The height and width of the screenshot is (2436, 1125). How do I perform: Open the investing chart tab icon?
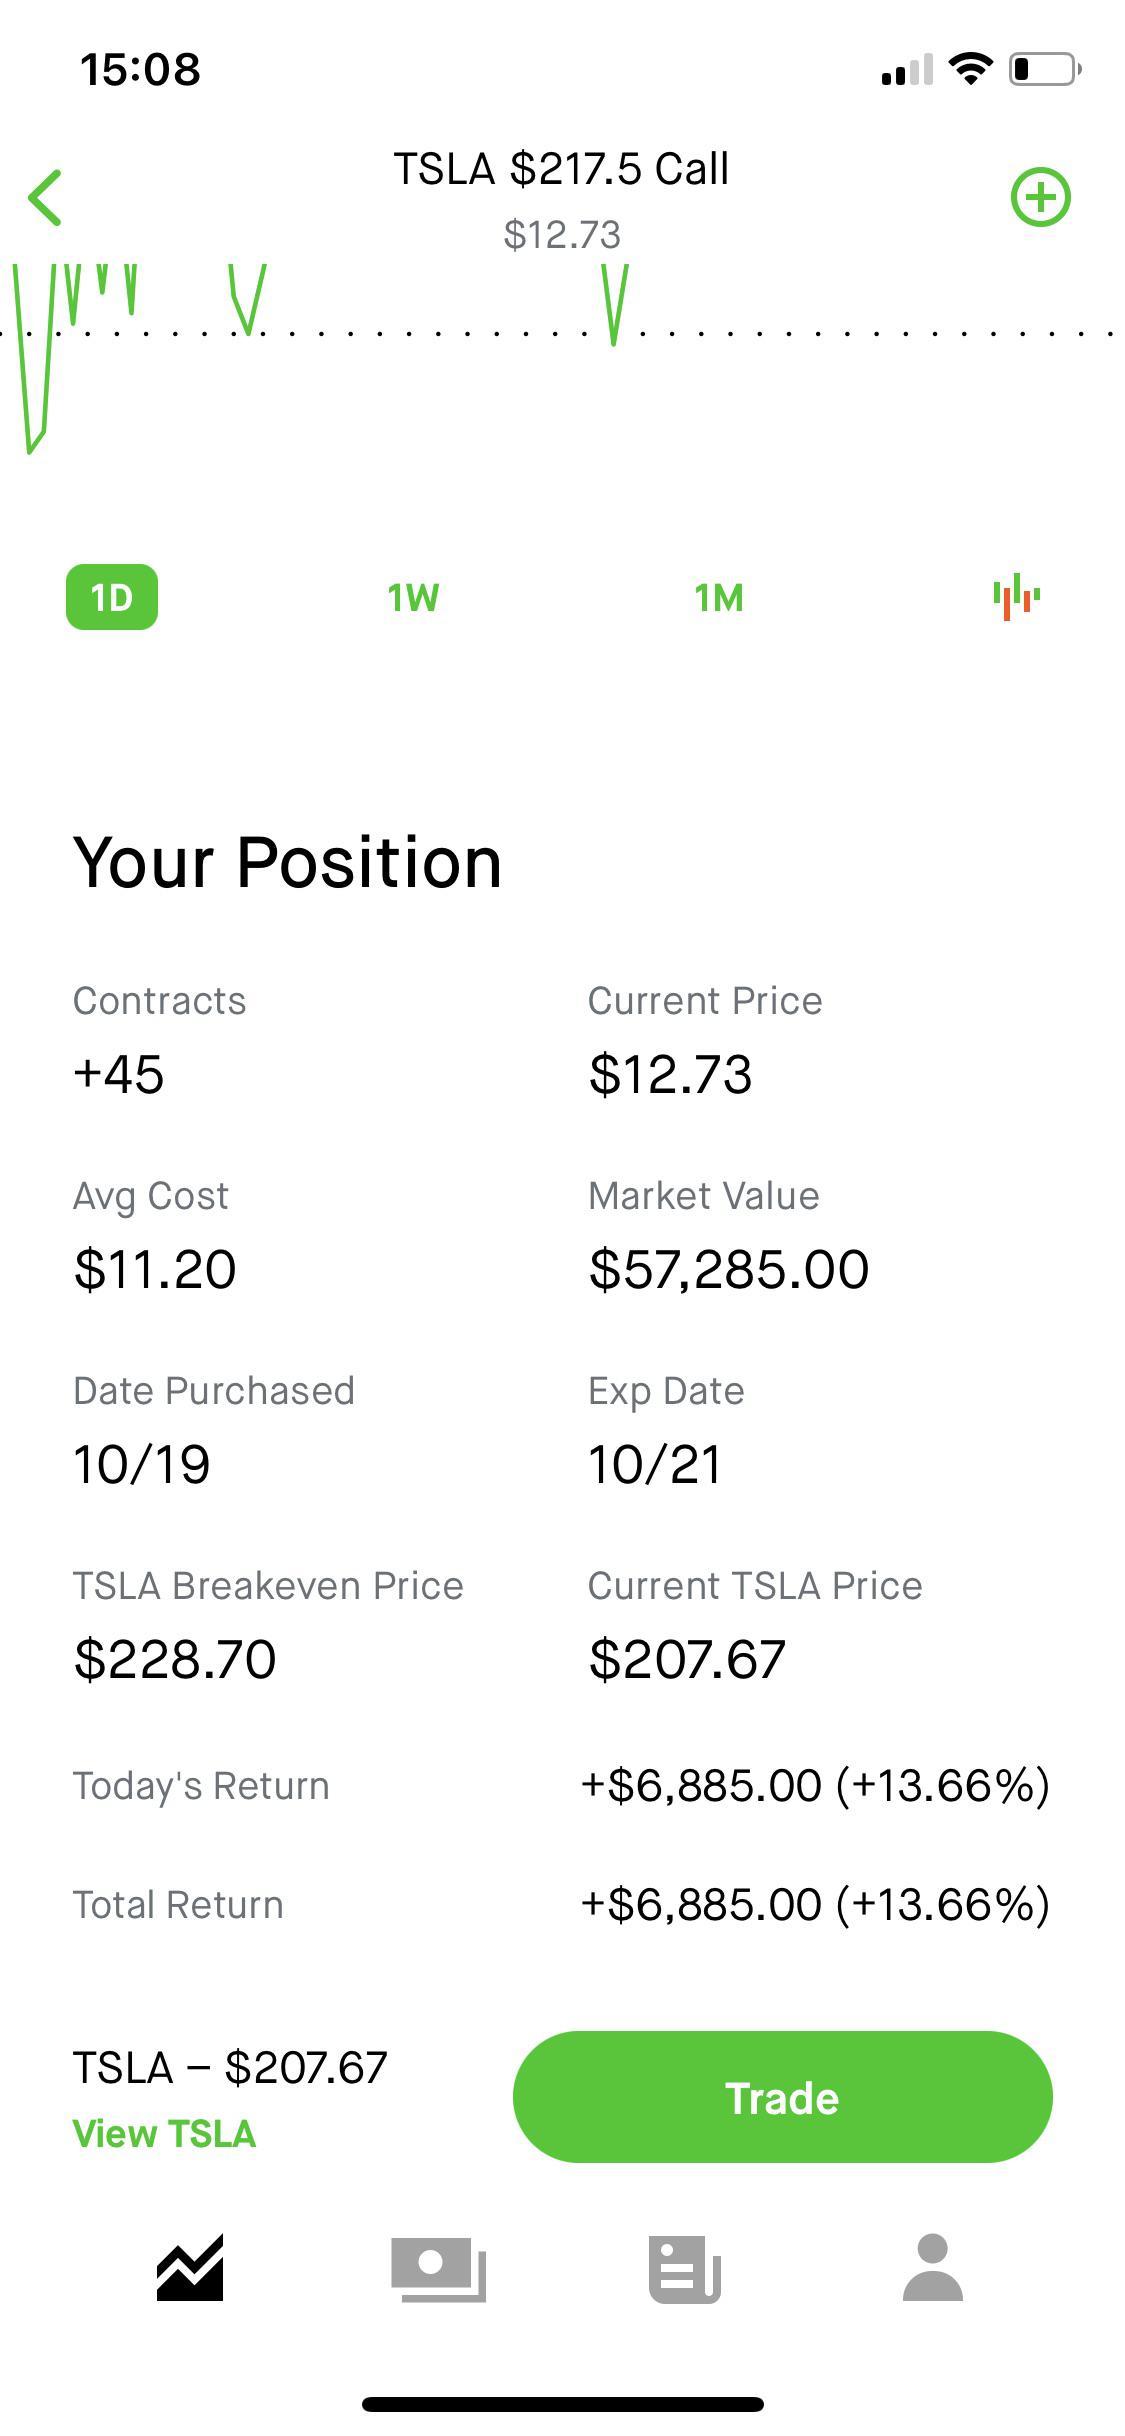[190, 2268]
